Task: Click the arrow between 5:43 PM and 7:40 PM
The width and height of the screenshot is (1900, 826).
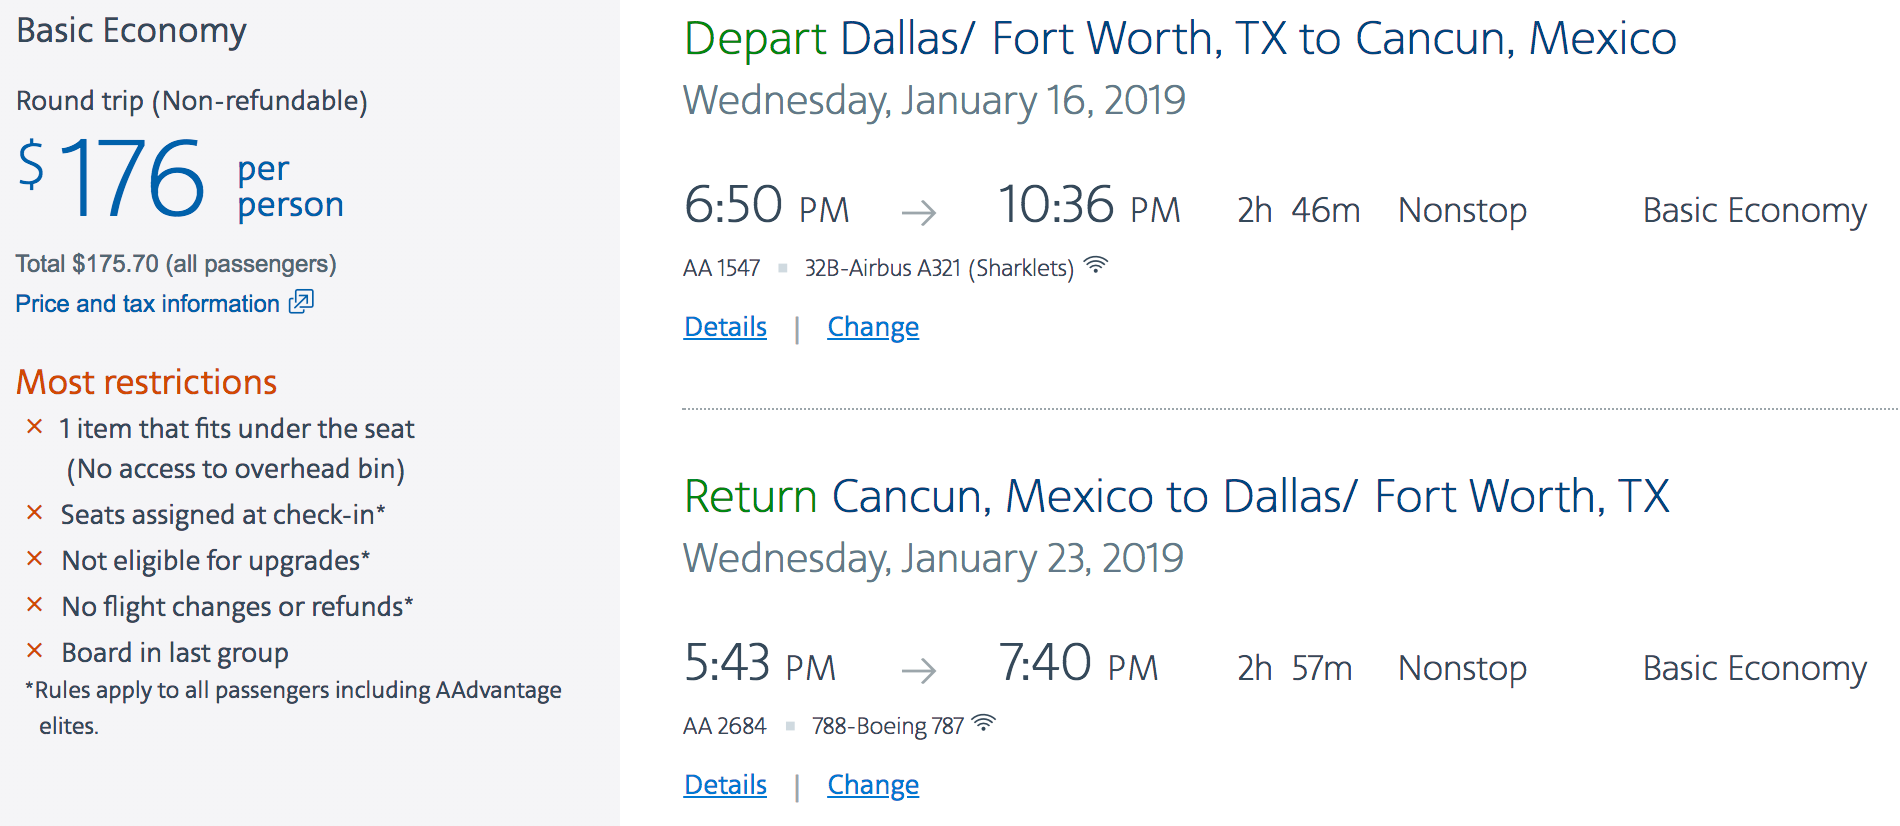Action: click(x=918, y=670)
